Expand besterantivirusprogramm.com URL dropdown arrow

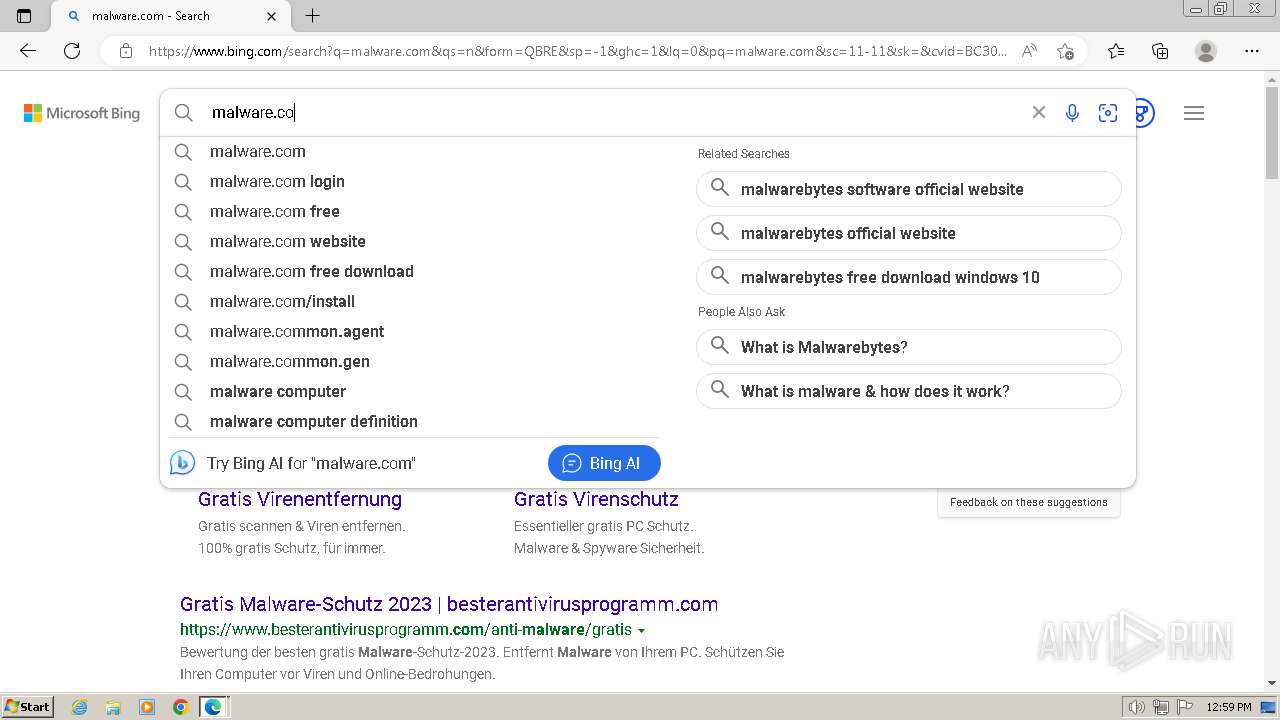(641, 631)
